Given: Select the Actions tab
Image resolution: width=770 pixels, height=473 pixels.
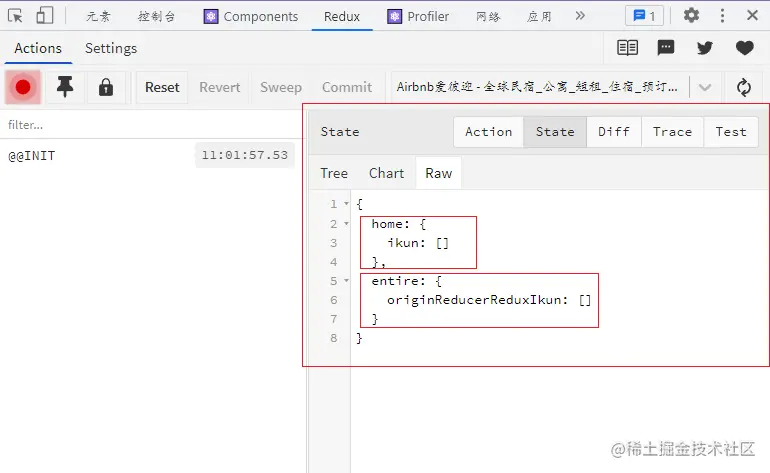Looking at the screenshot, I should (38, 48).
